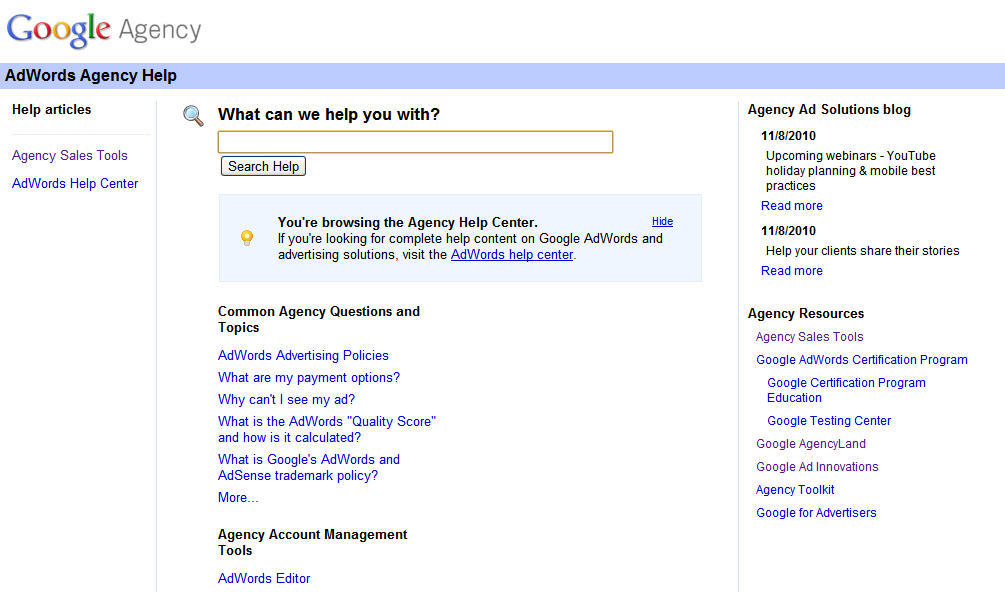This screenshot has width=1005, height=592.
Task: Click the 'What can we help you with?' heading
Action: 329,115
